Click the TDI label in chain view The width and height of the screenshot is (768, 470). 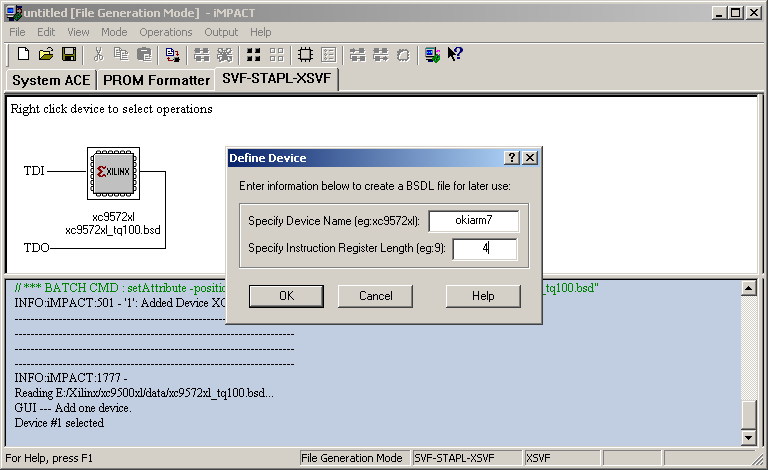coord(34,171)
